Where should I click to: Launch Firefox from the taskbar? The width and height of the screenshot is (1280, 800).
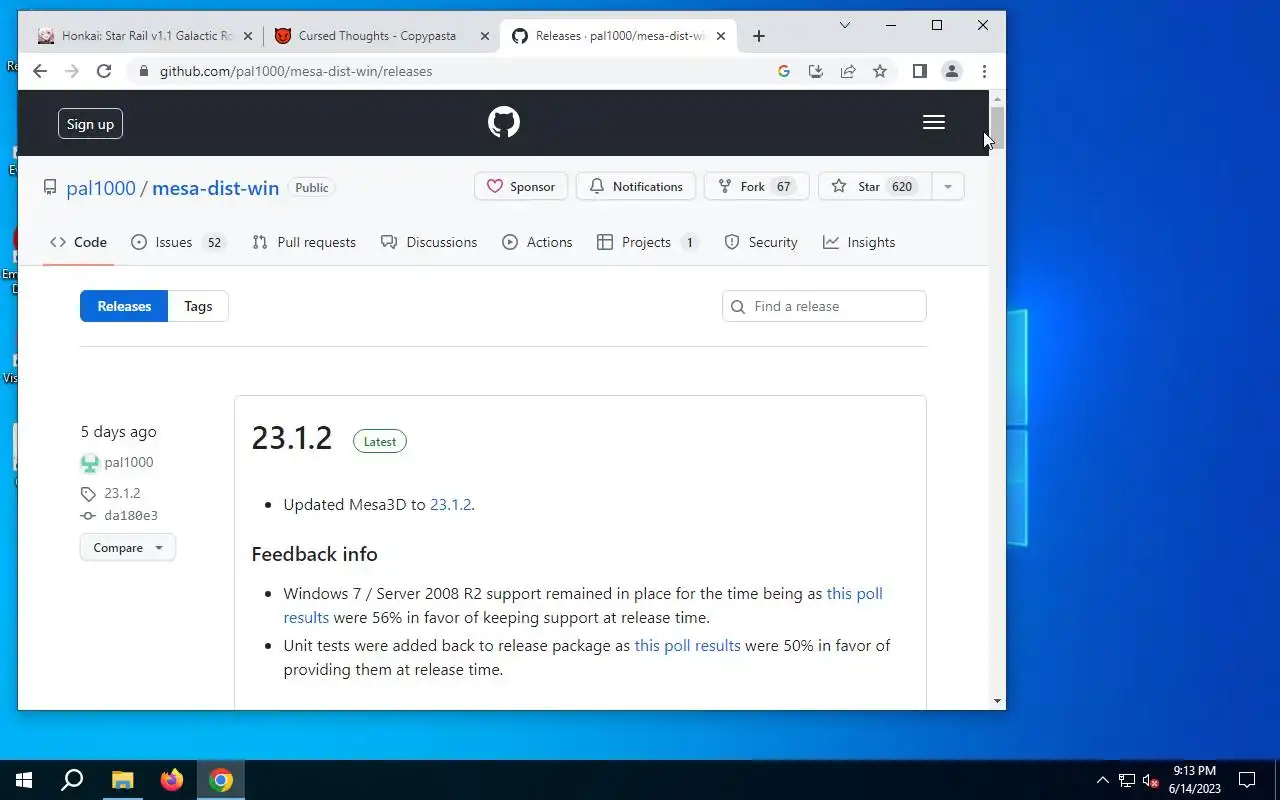tap(172, 780)
